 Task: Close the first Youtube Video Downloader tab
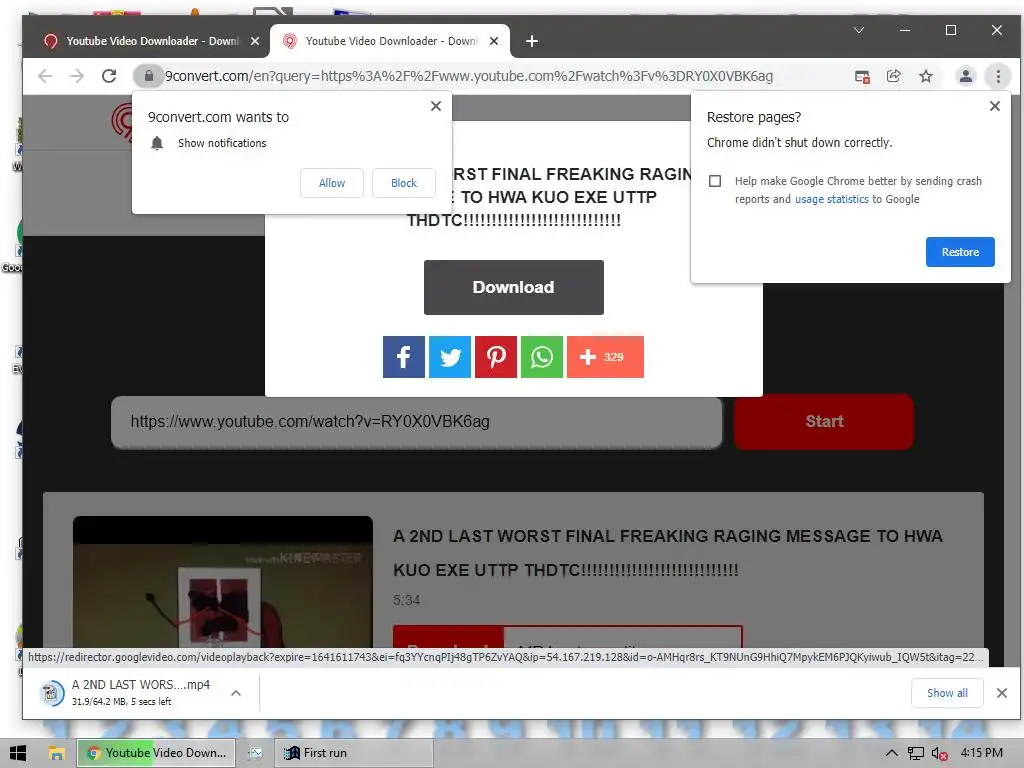(255, 41)
